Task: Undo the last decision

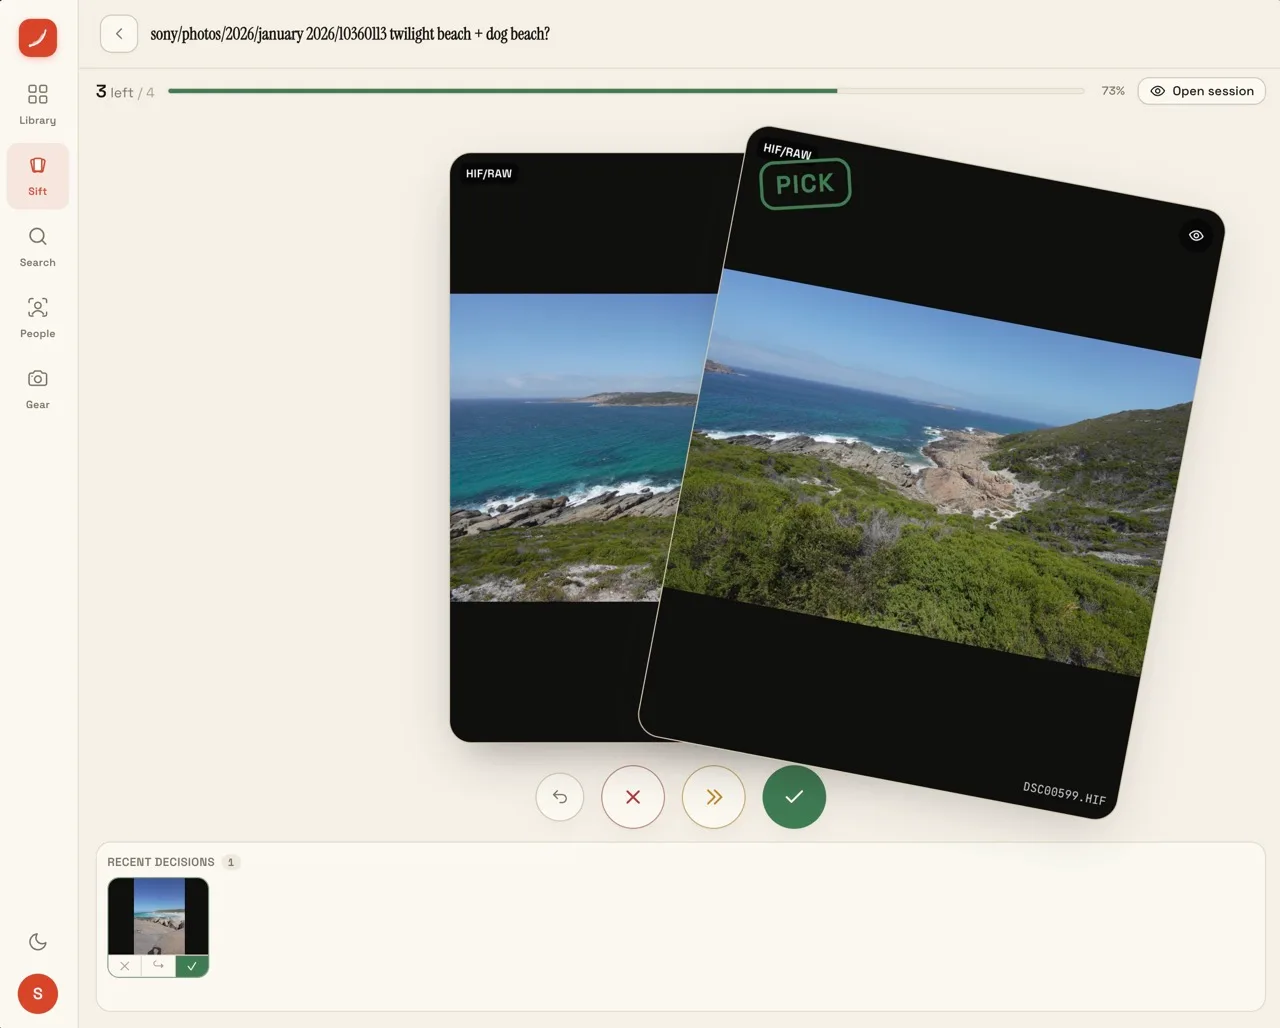Action: 560,797
